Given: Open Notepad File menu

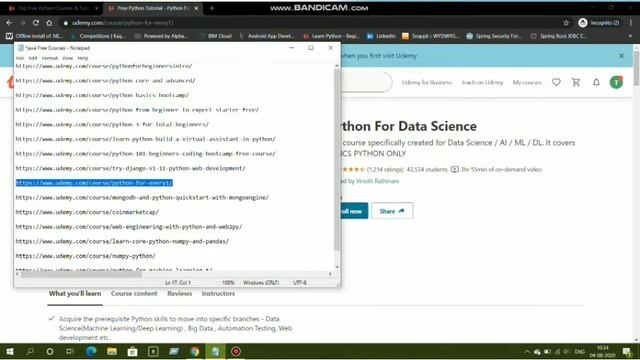Looking at the screenshot, I should coord(20,58).
